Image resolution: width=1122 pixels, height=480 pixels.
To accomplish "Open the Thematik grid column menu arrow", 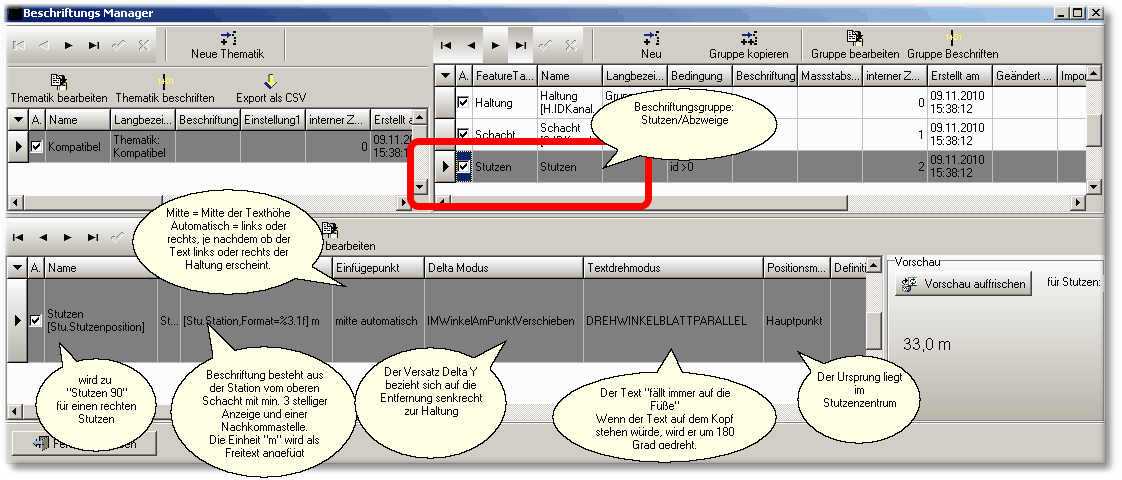I will tap(18, 119).
